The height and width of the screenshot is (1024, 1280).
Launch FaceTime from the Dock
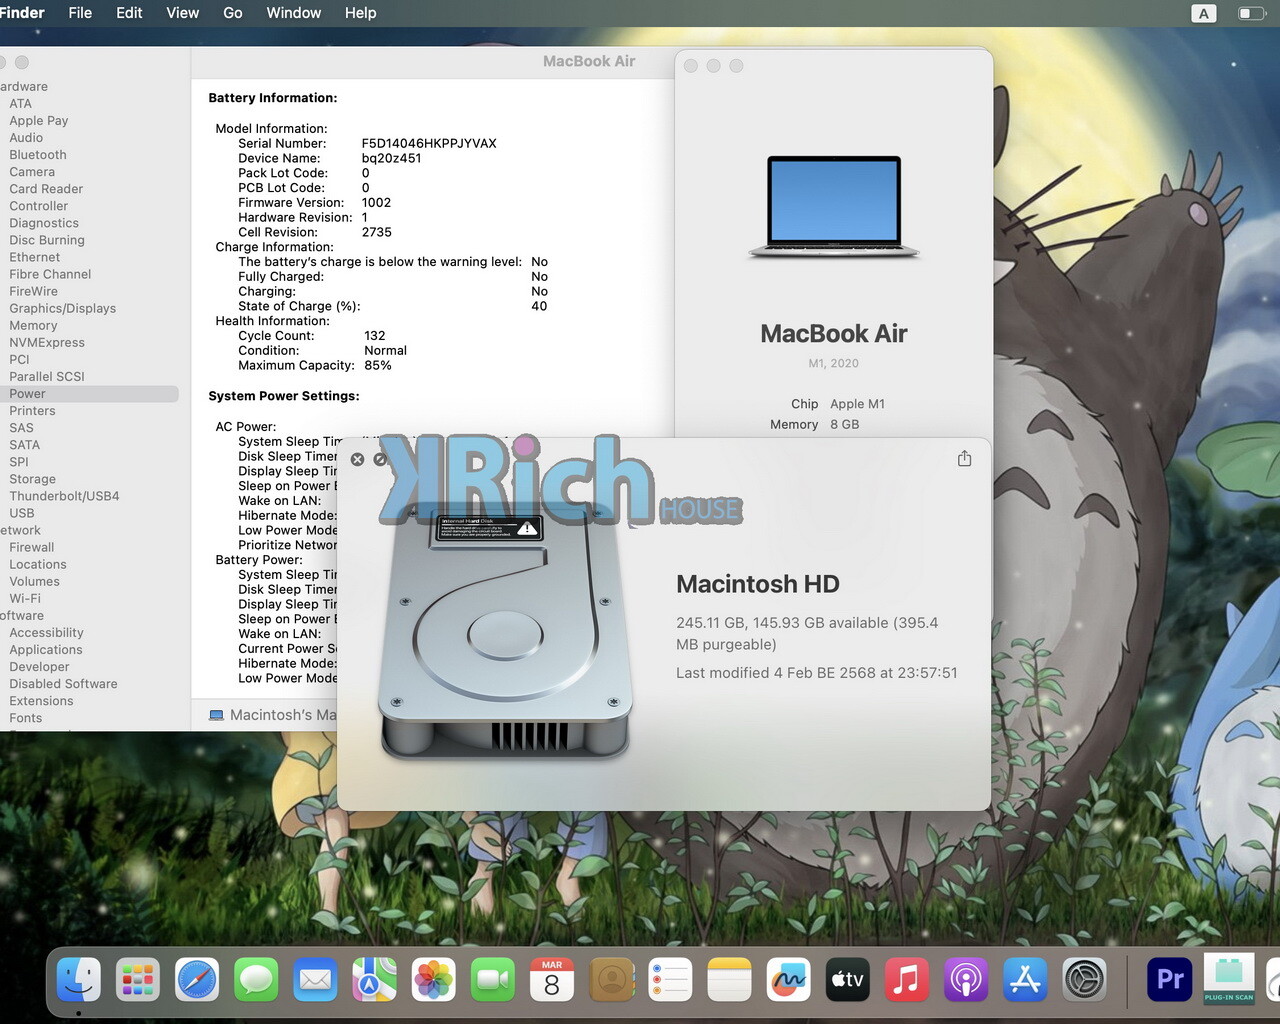(x=492, y=980)
